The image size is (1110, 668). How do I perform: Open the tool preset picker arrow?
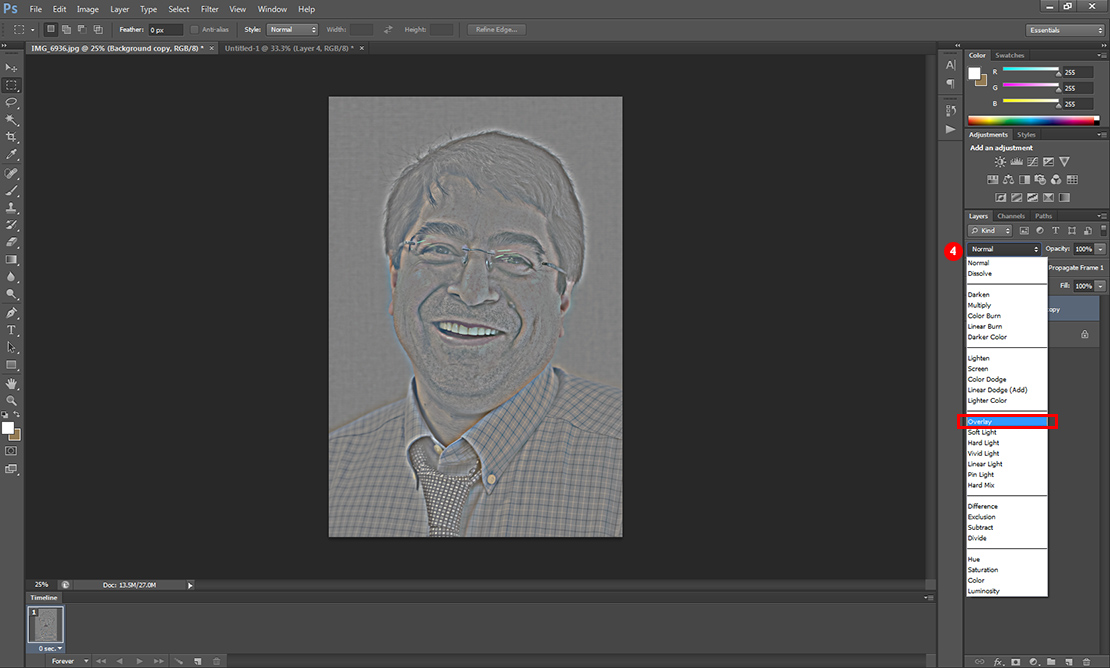[33, 30]
